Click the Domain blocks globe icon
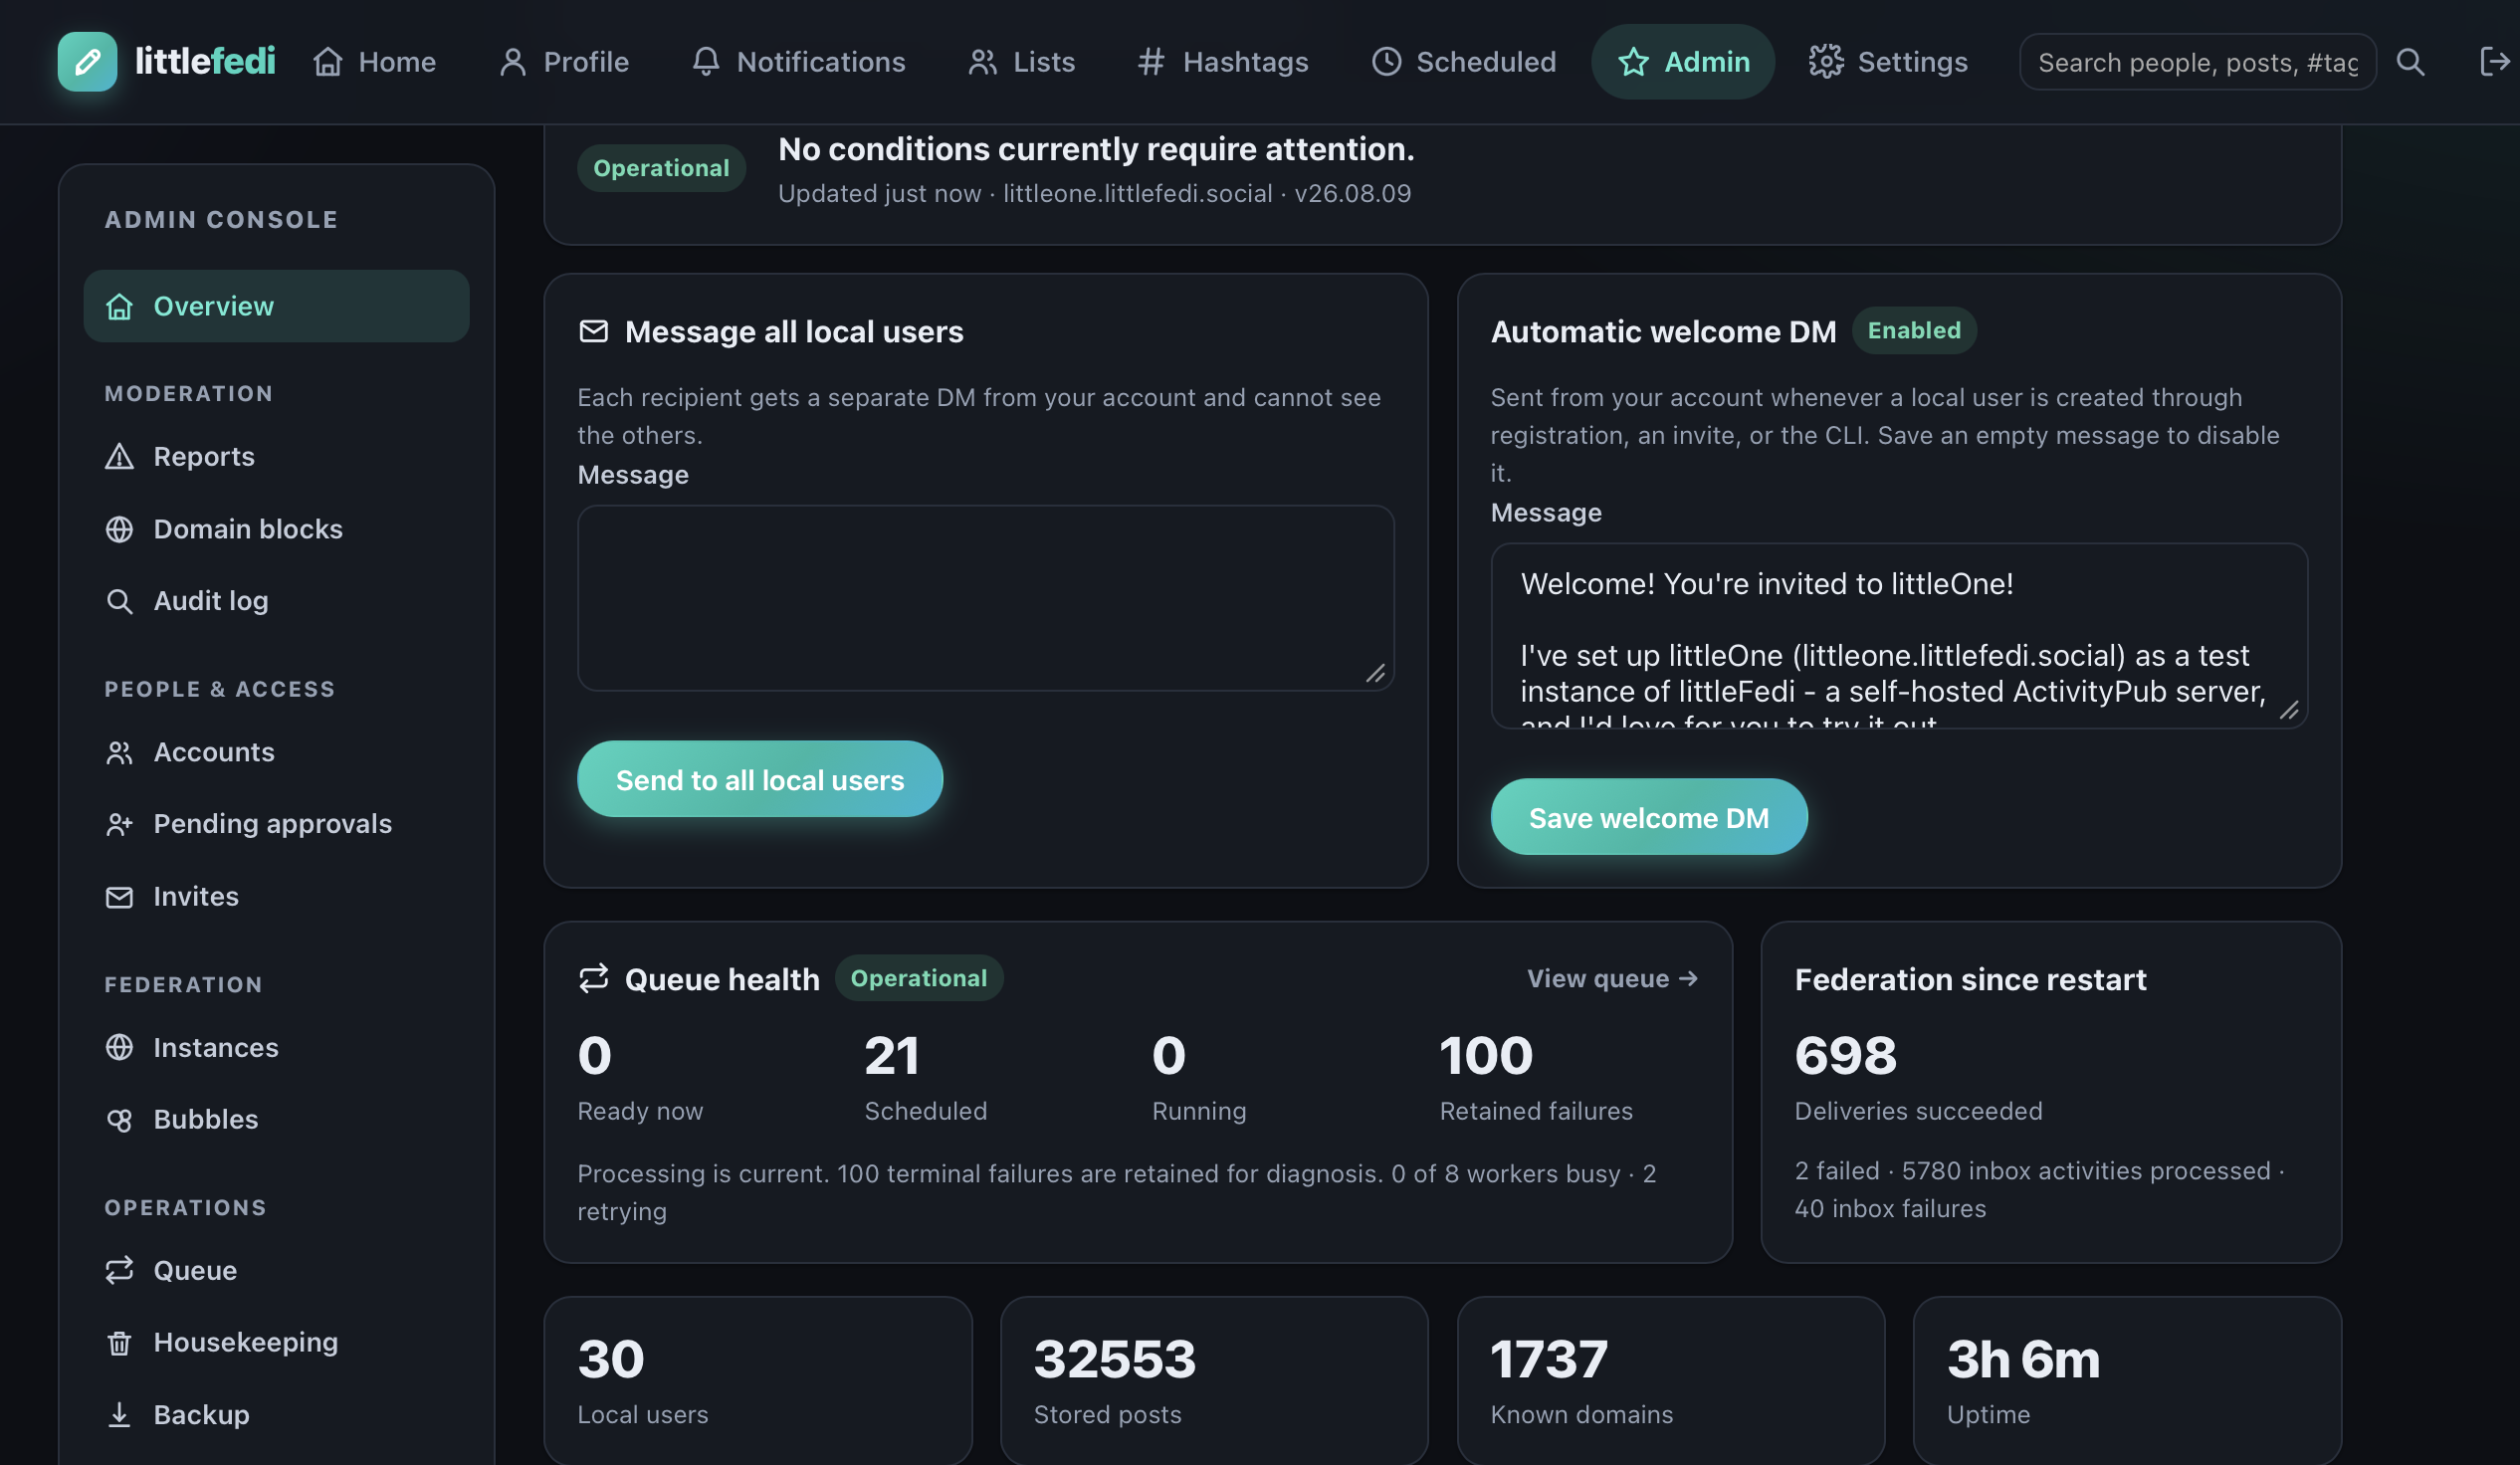The image size is (2520, 1465). [119, 529]
